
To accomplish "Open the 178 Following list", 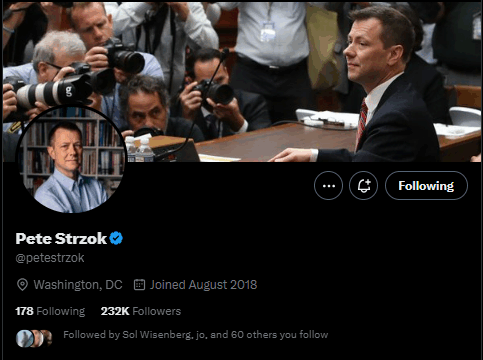I will [x=50, y=311].
